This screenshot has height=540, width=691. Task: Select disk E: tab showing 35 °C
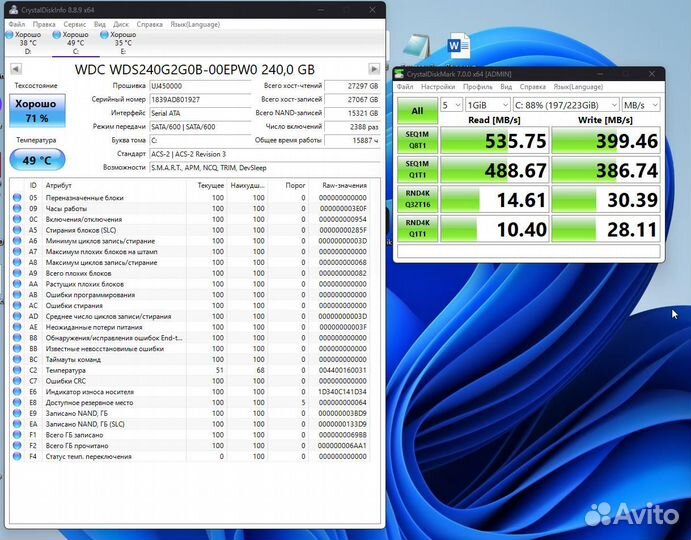click(123, 43)
